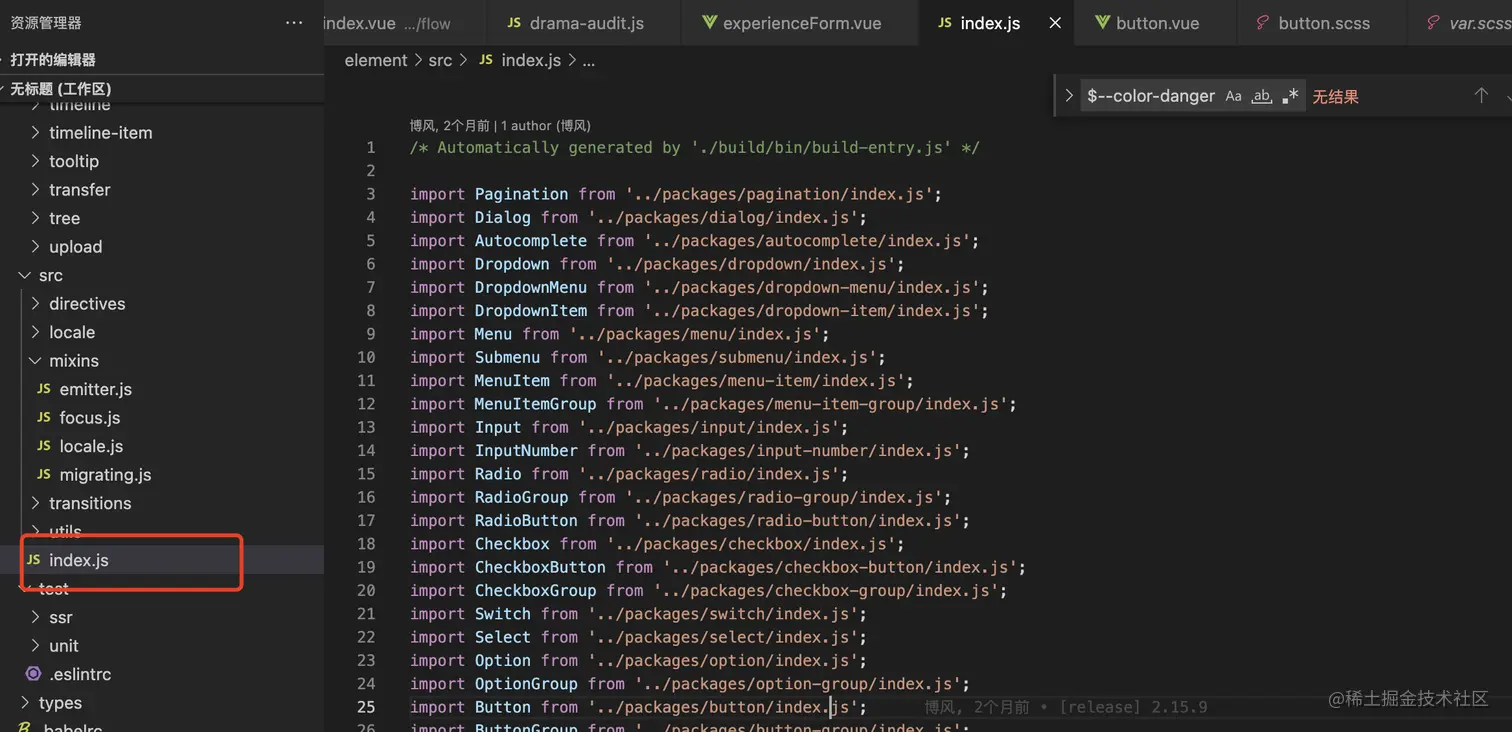The image size is (1512, 732).
Task: Click the JS icon beside focus.js
Action: click(x=43, y=417)
